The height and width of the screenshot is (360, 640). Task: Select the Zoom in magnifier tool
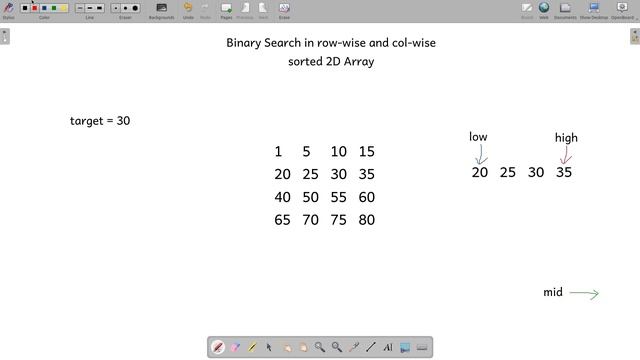(320, 347)
